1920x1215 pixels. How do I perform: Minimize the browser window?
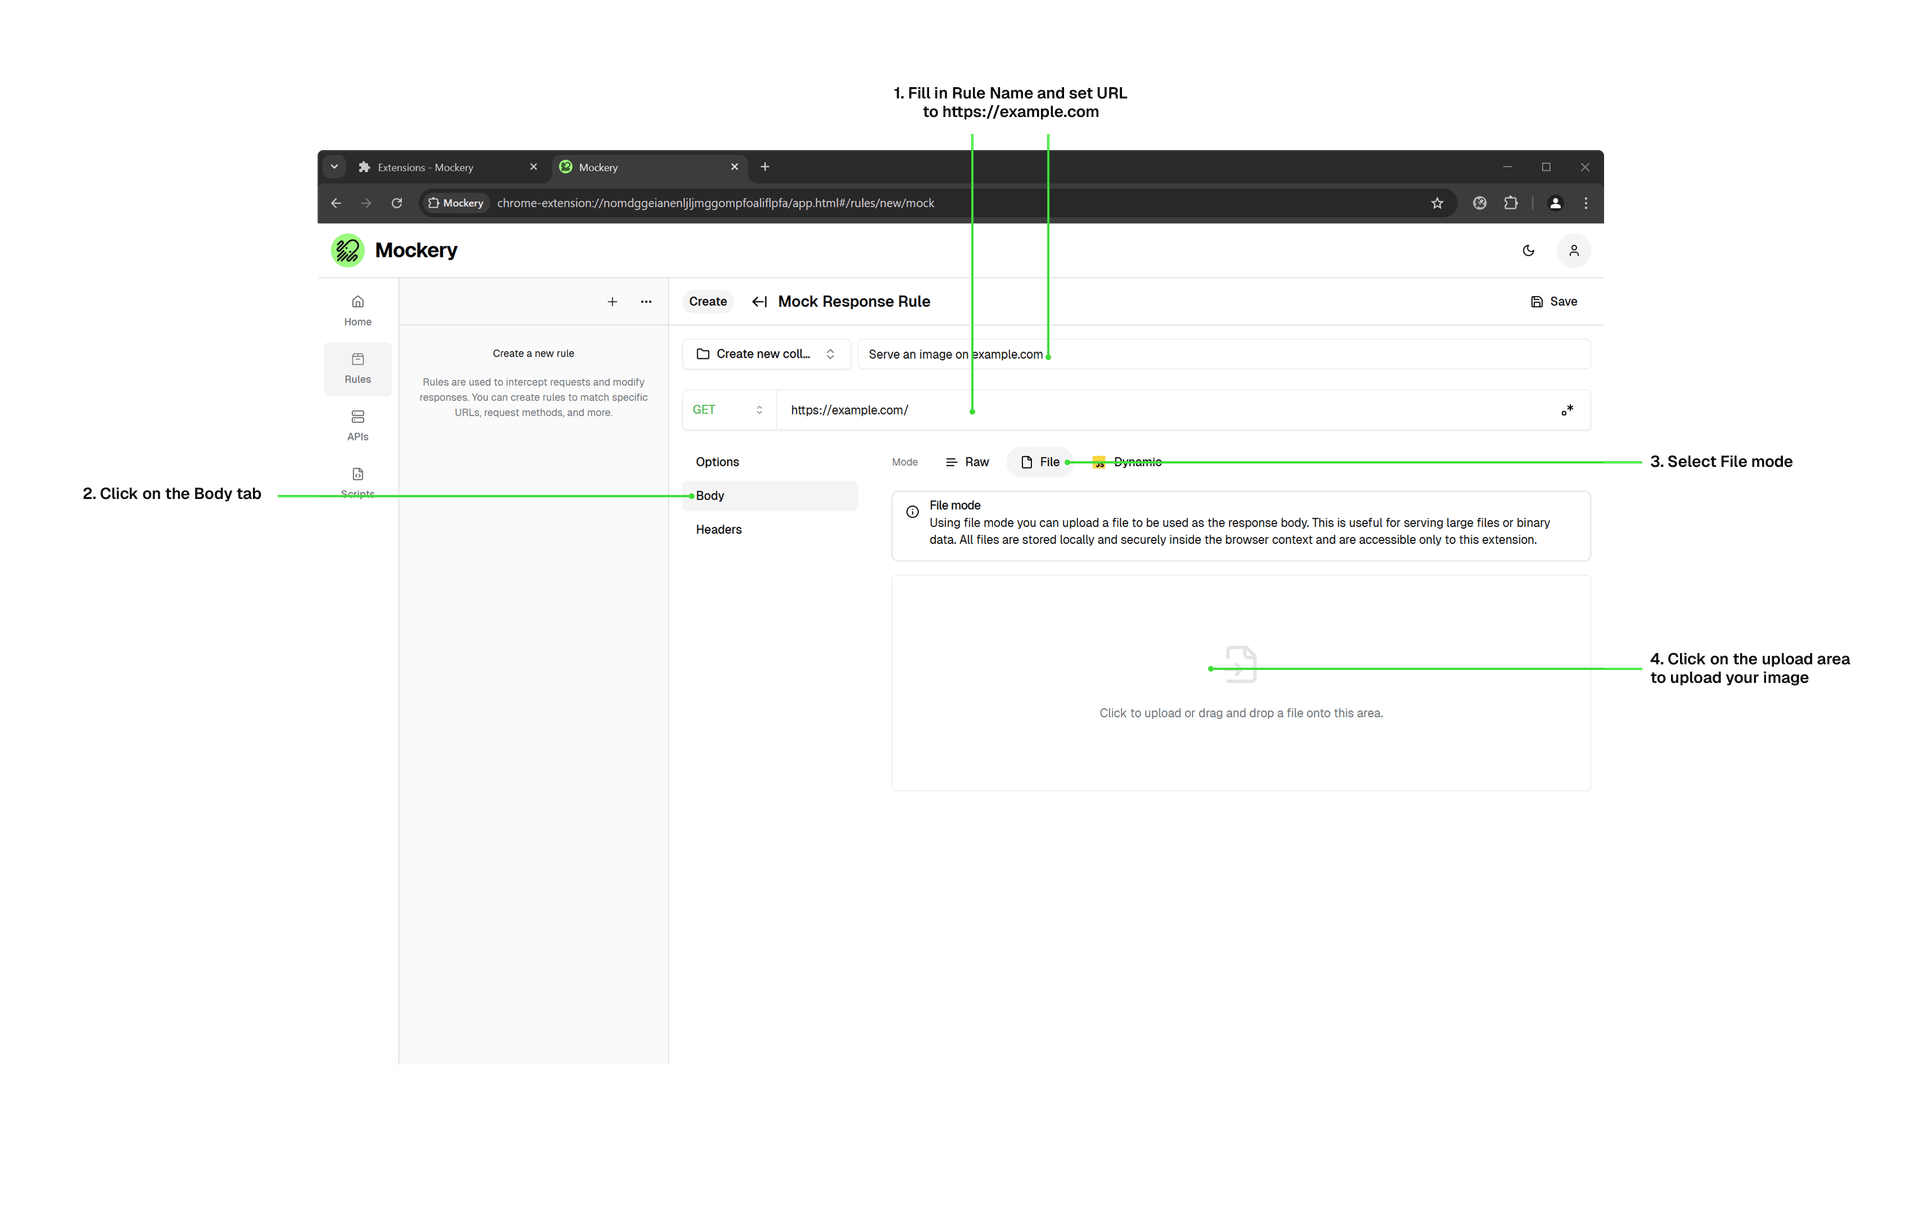pos(1507,167)
